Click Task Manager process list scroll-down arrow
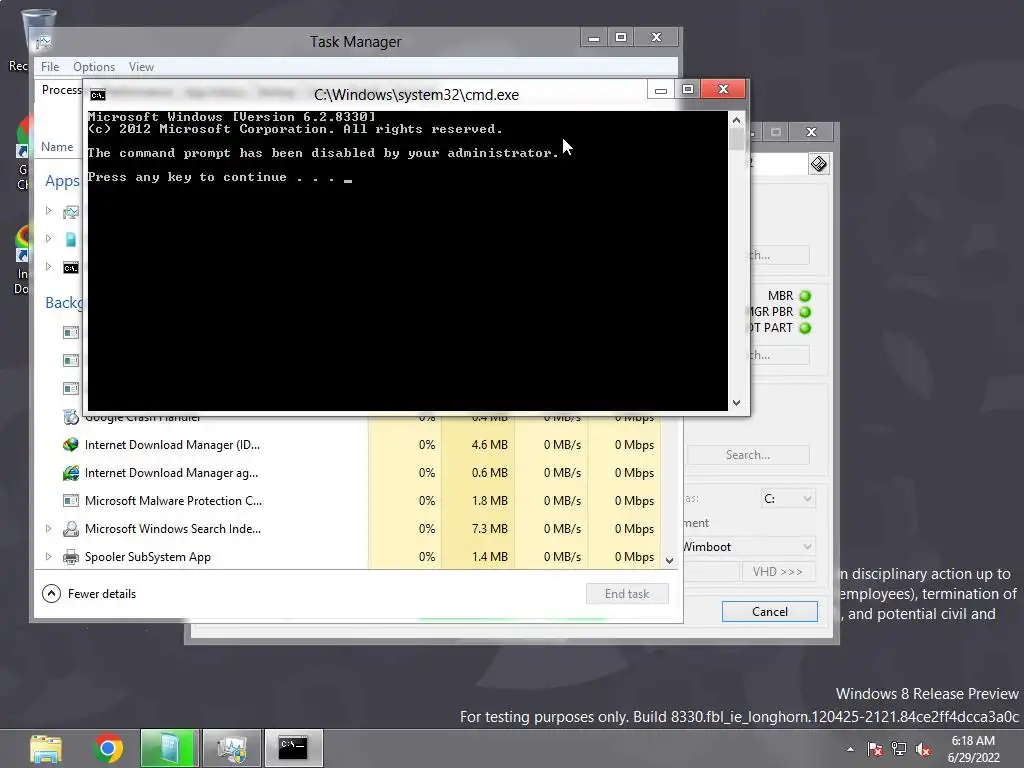The width and height of the screenshot is (1024, 768). 669,560
